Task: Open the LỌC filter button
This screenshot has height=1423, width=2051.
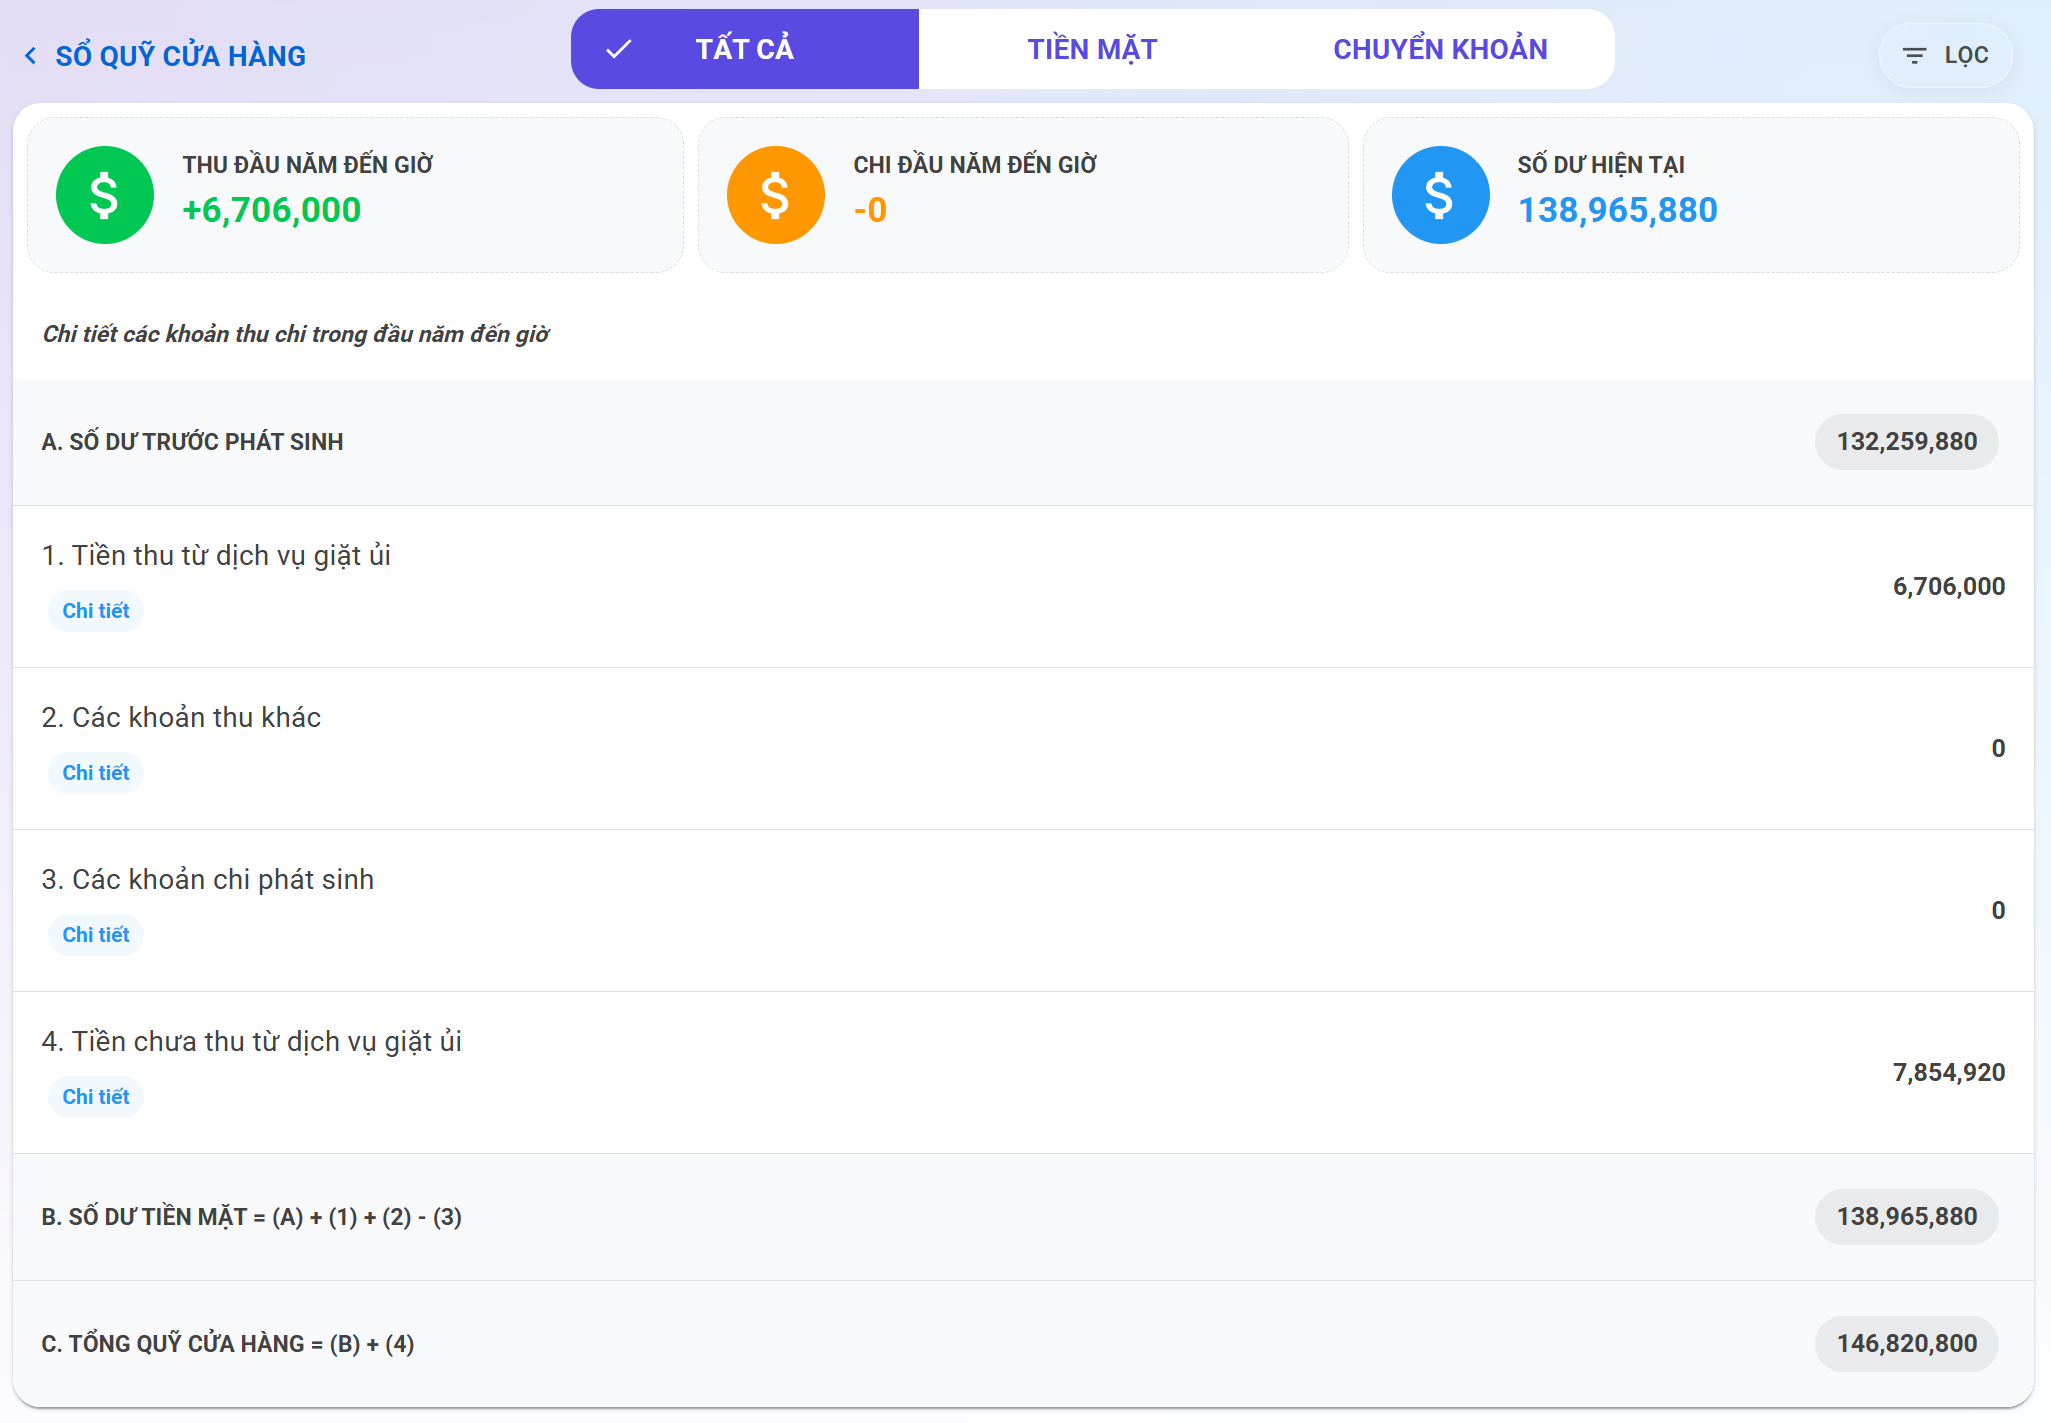Action: click(1946, 56)
